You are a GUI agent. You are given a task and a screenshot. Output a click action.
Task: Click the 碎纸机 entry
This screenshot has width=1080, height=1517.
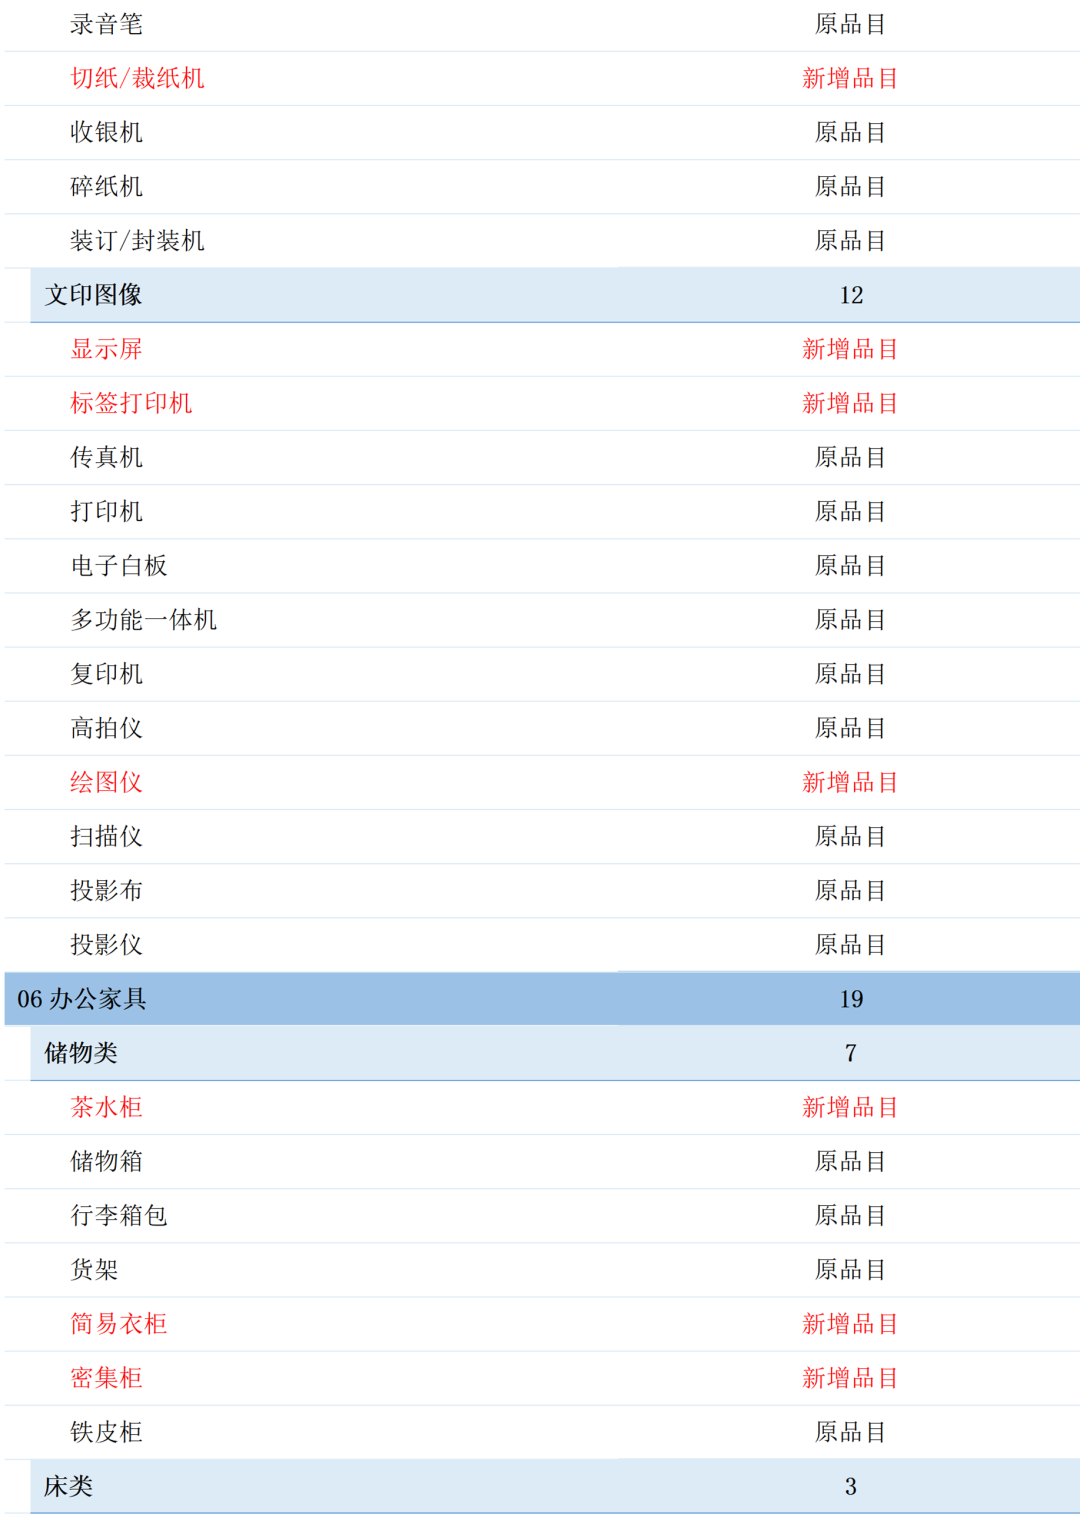click(104, 187)
